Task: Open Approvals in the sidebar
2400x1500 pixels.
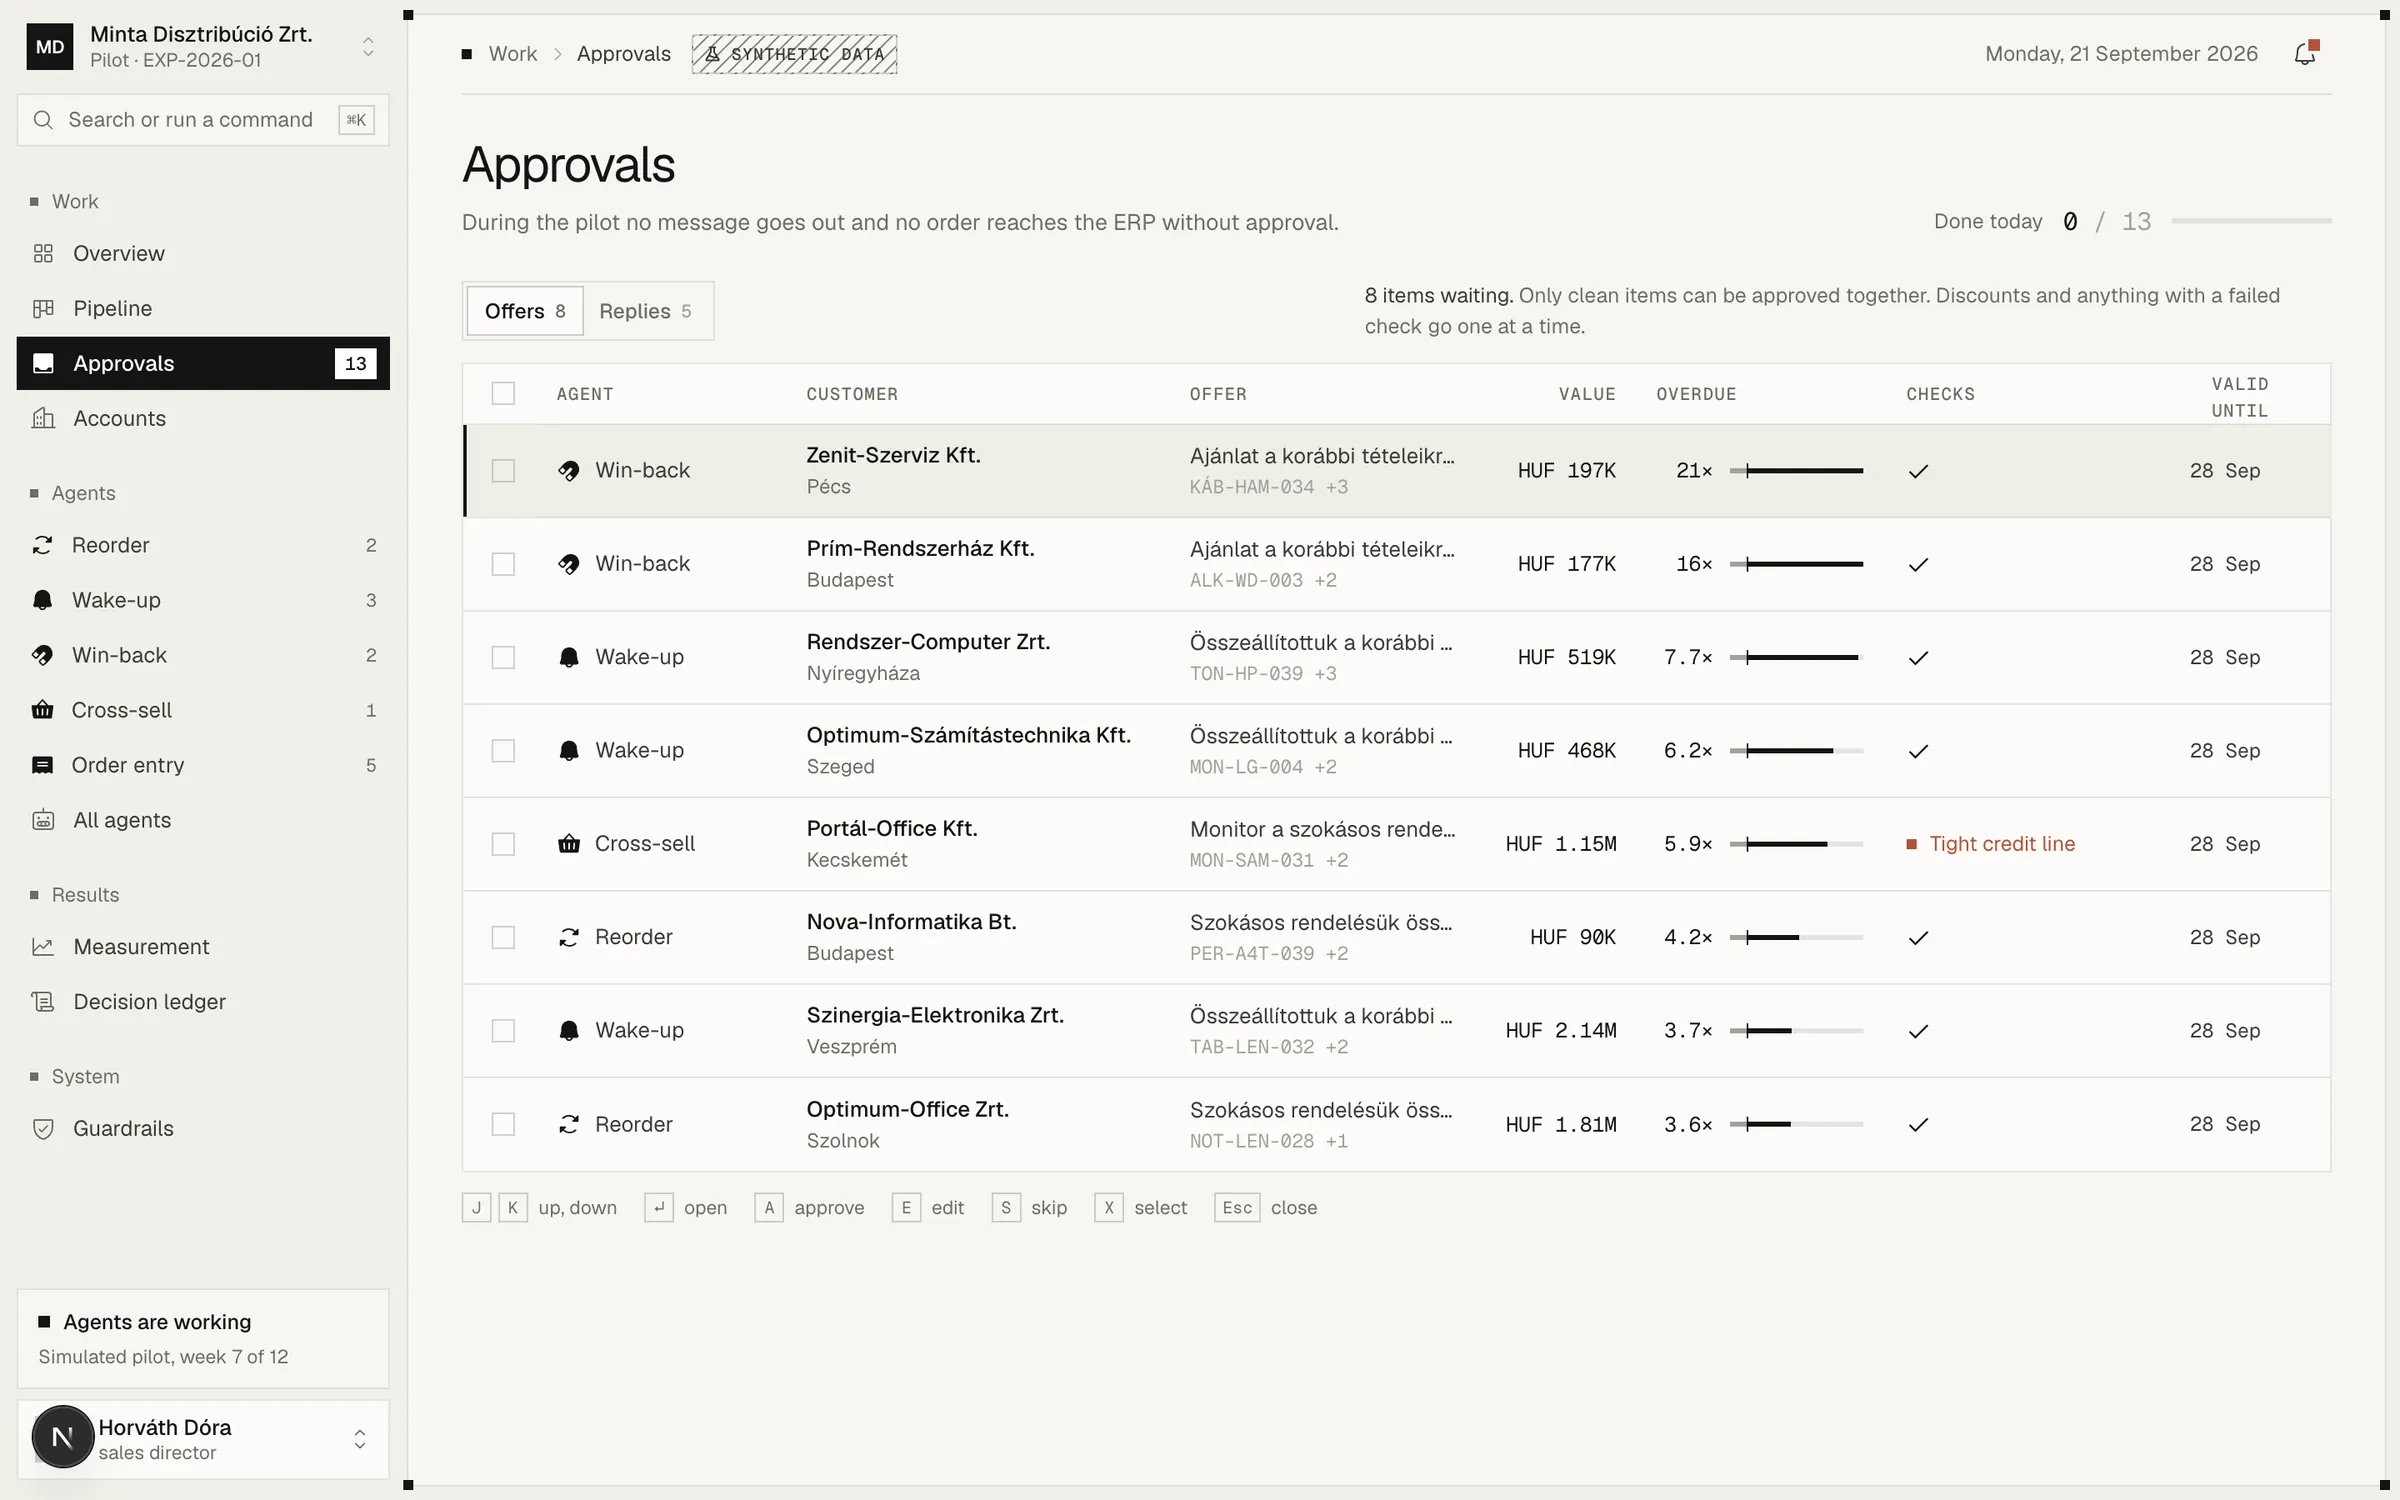Action: click(203, 363)
